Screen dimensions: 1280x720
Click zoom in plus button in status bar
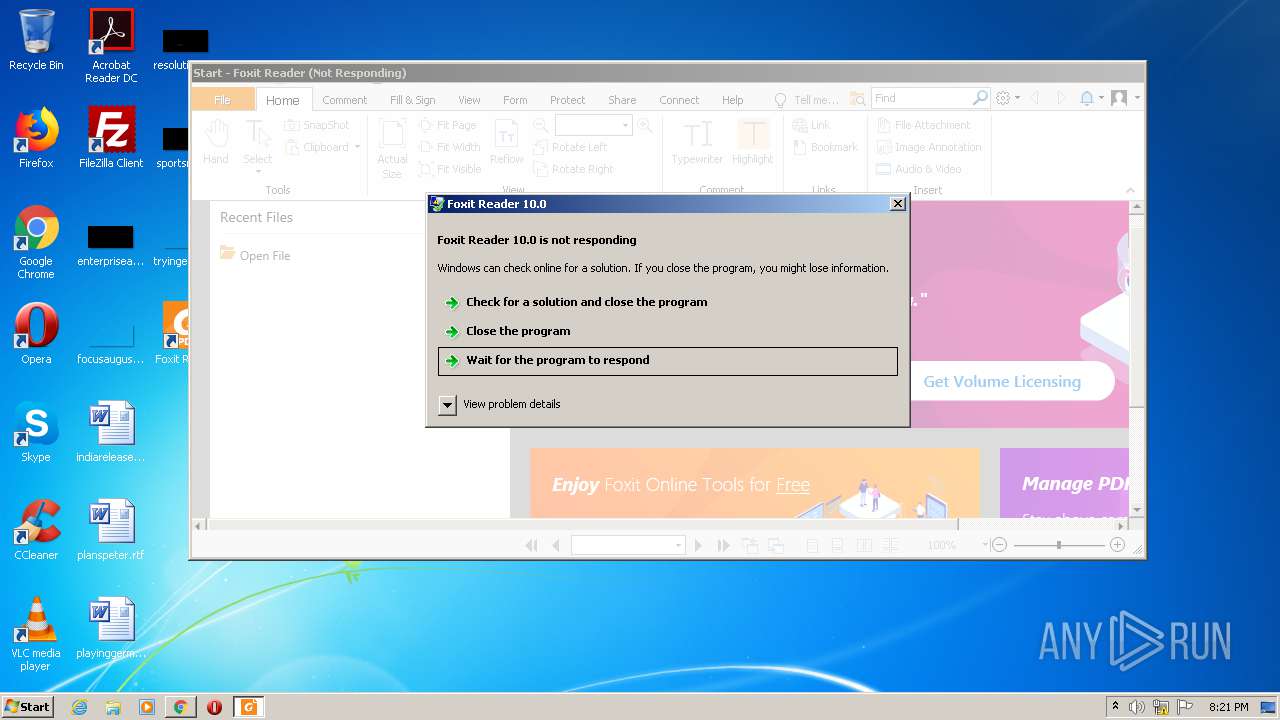point(1117,545)
